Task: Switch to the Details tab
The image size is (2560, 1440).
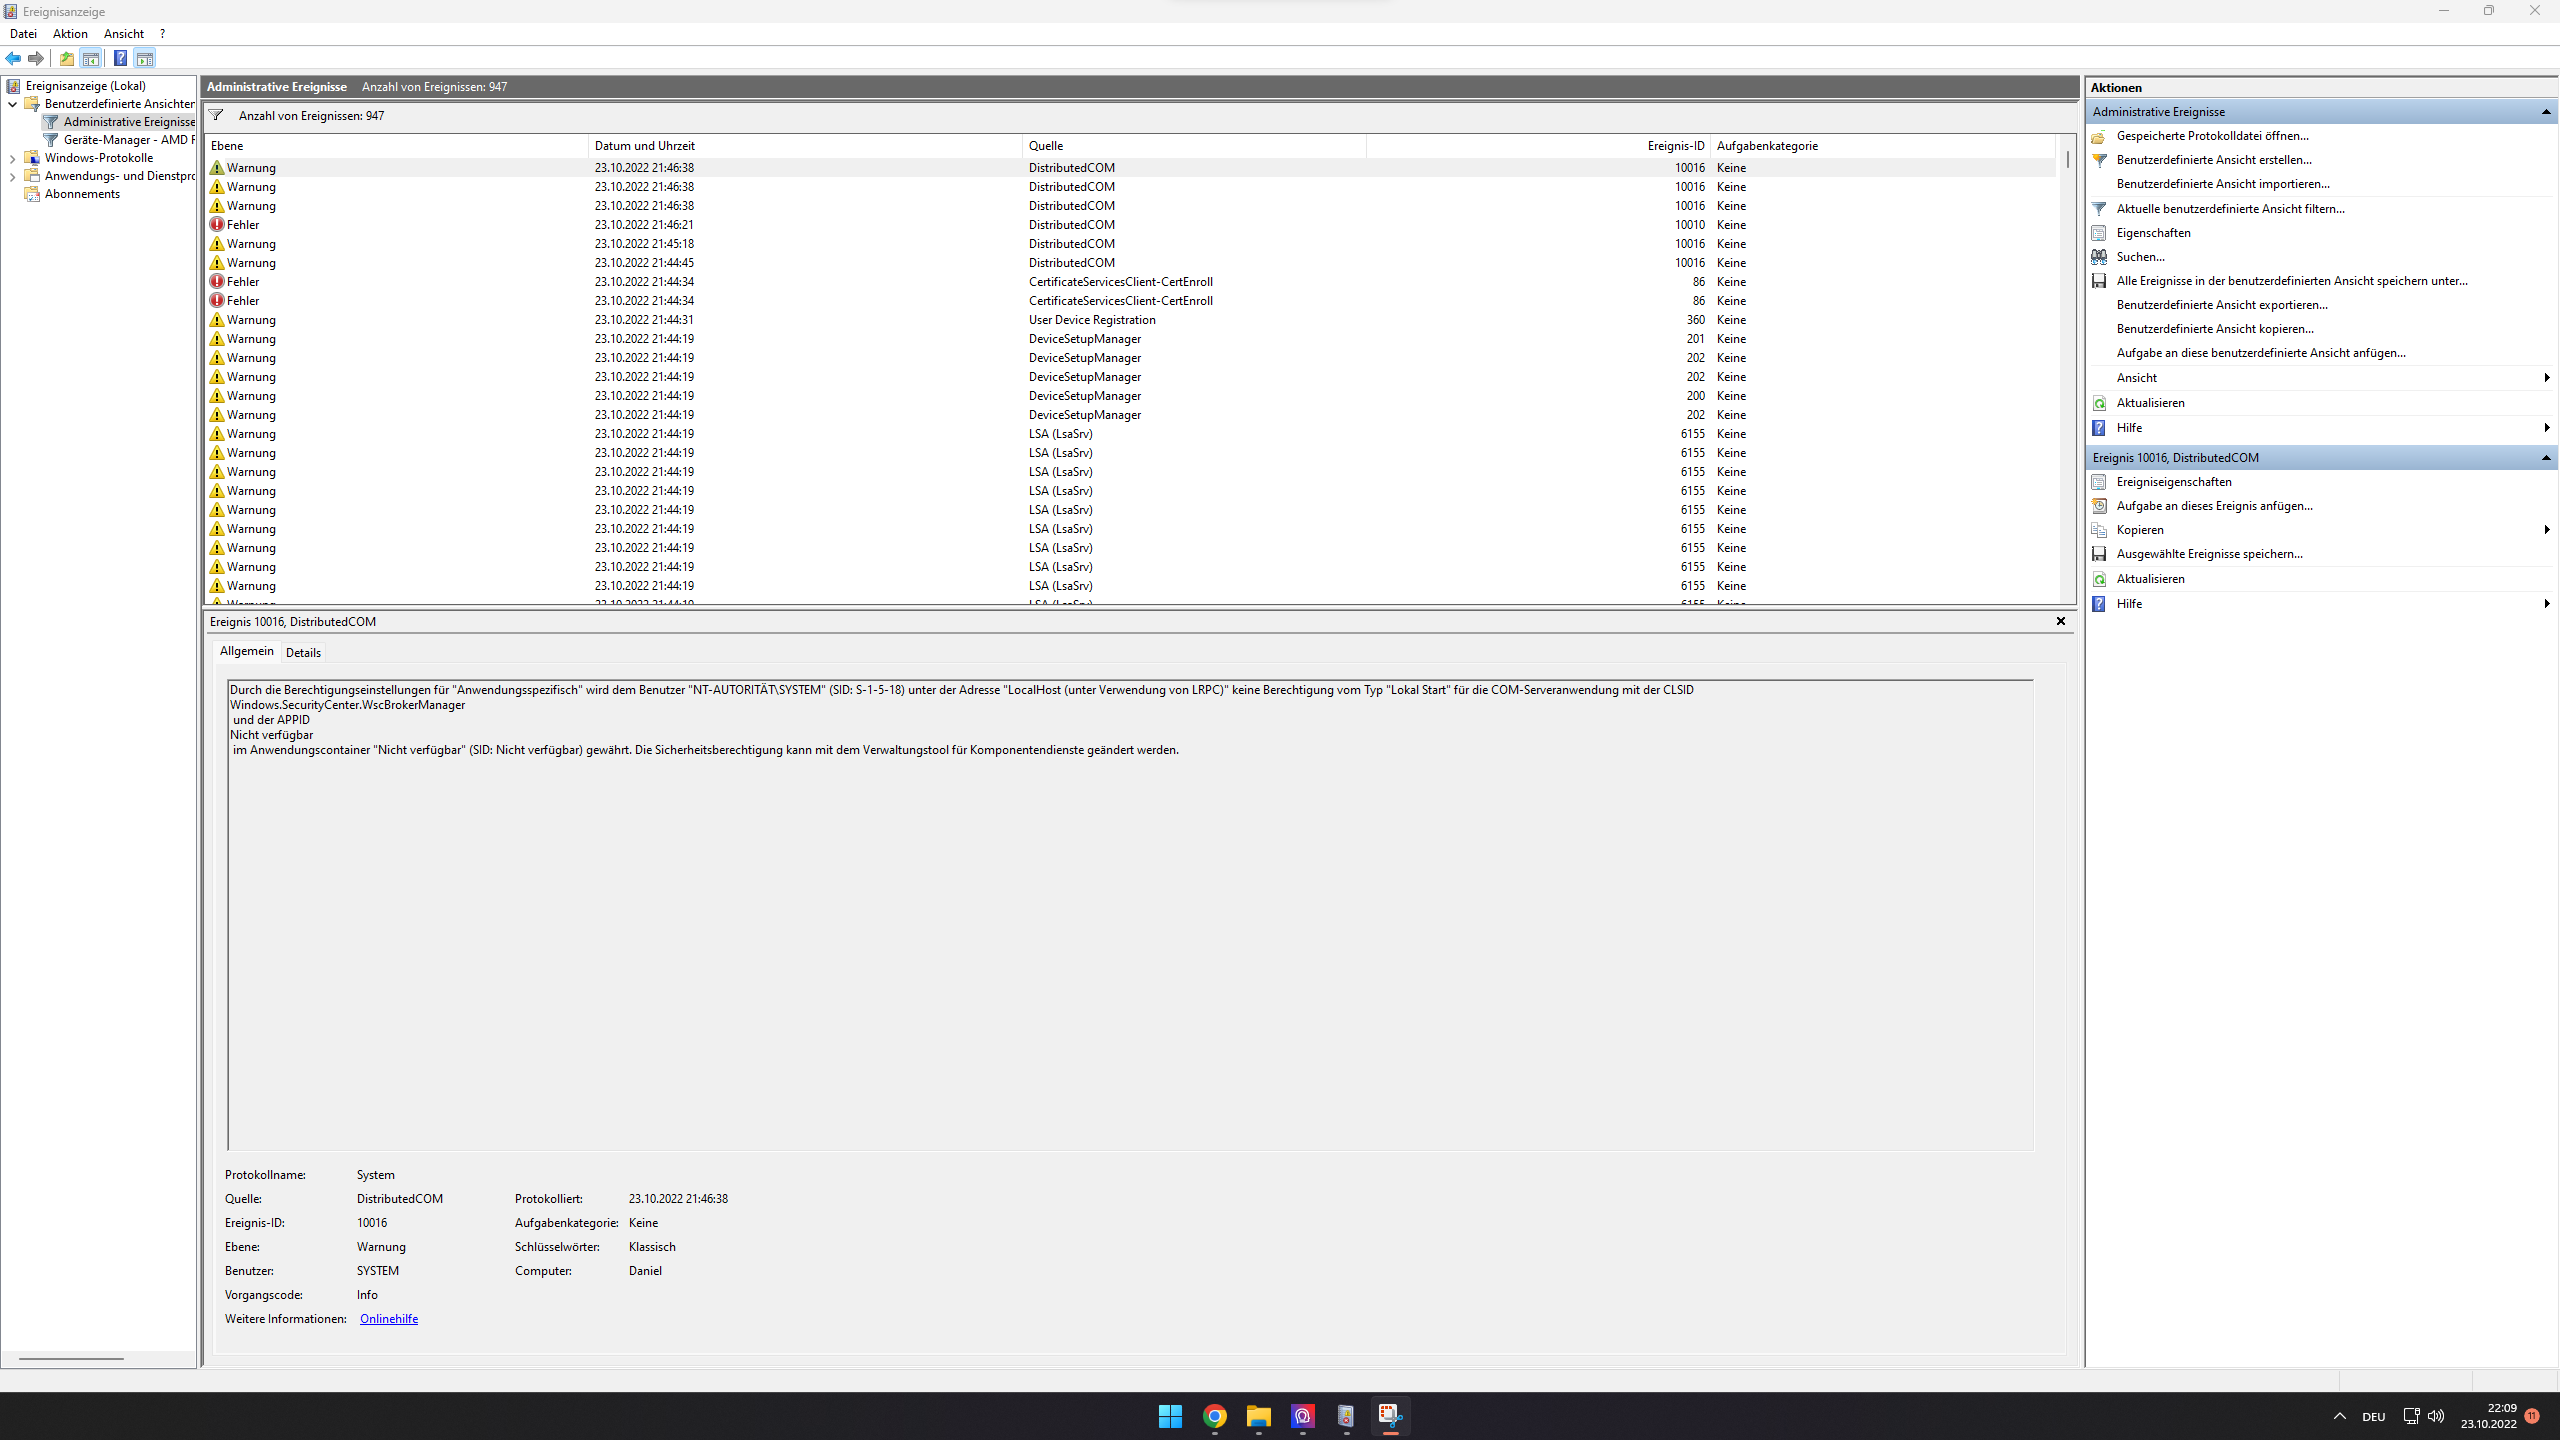Action: coord(303,653)
